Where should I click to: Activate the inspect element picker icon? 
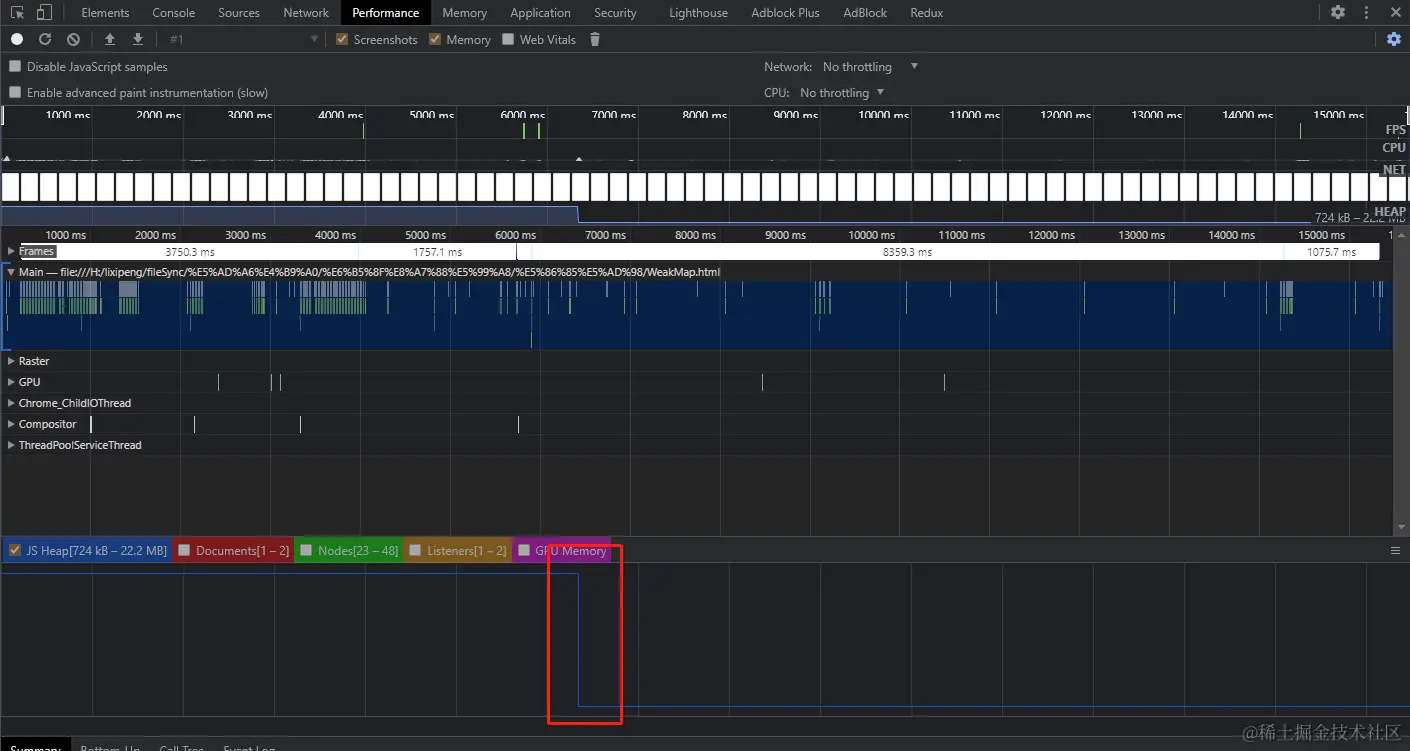click(x=17, y=13)
